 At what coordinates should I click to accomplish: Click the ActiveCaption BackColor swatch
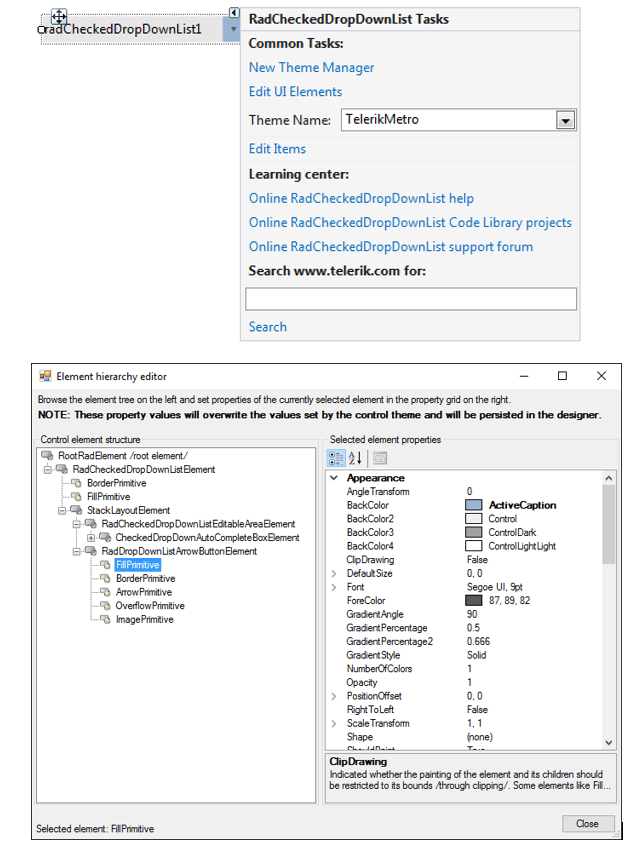[x=473, y=503]
